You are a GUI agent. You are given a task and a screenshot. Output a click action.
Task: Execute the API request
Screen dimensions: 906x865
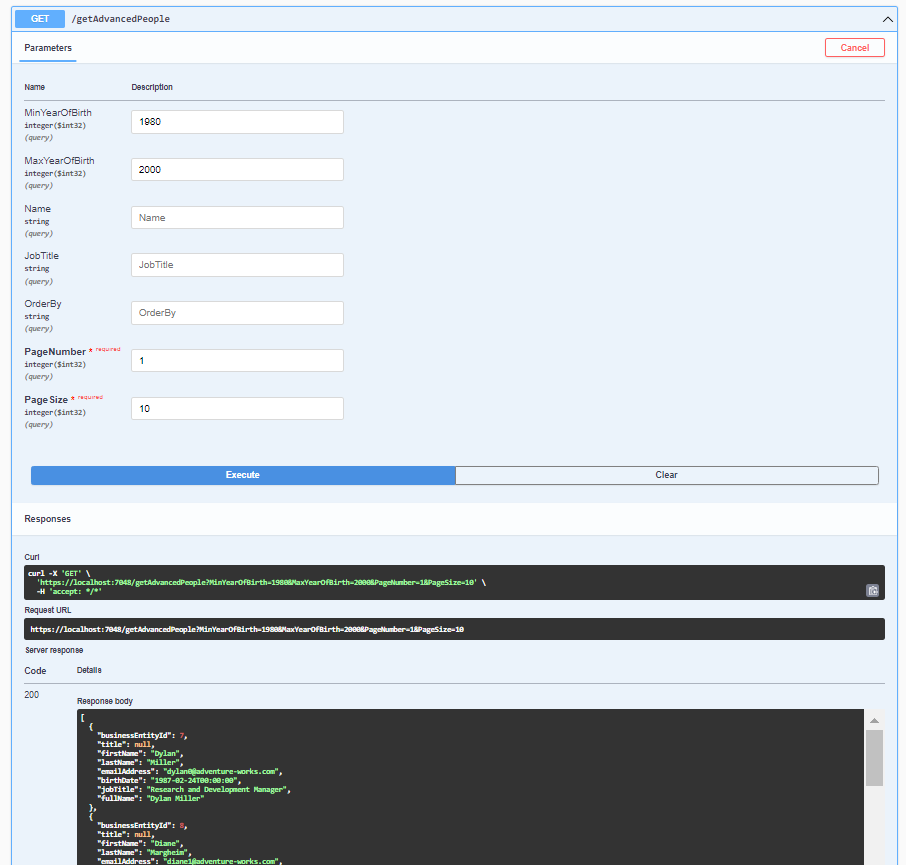pyautogui.click(x=243, y=475)
